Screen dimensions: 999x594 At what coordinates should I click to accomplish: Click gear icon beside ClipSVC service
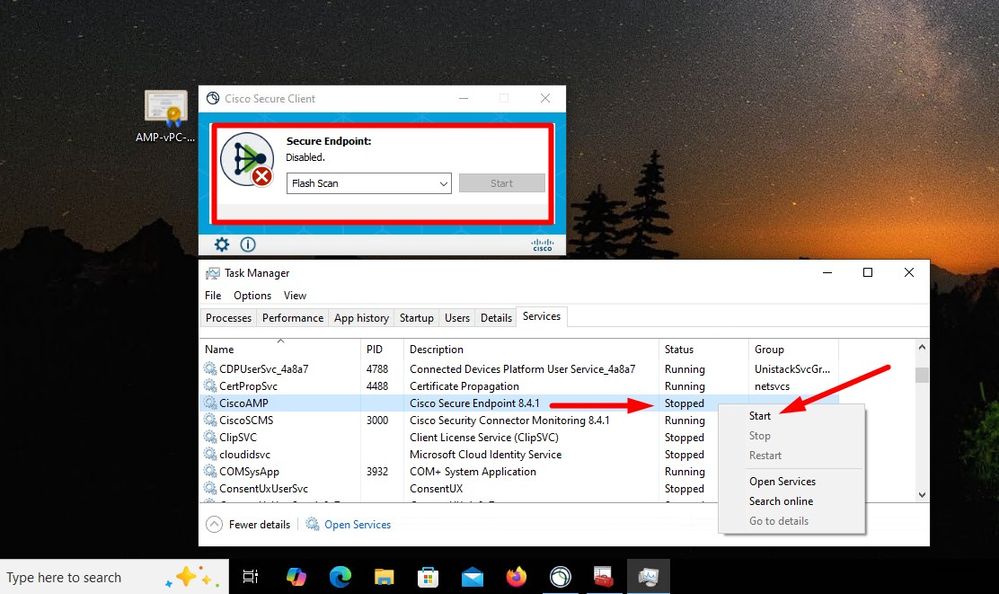(x=210, y=437)
